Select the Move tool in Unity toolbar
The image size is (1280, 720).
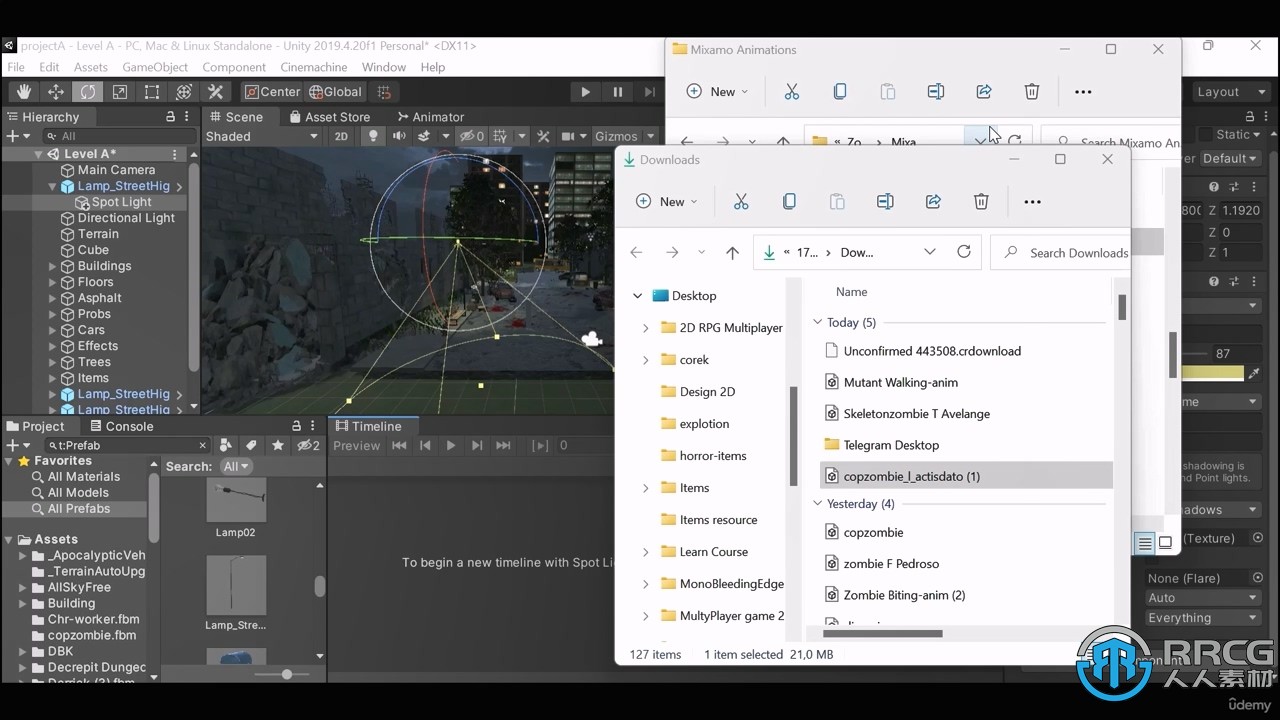click(x=56, y=92)
